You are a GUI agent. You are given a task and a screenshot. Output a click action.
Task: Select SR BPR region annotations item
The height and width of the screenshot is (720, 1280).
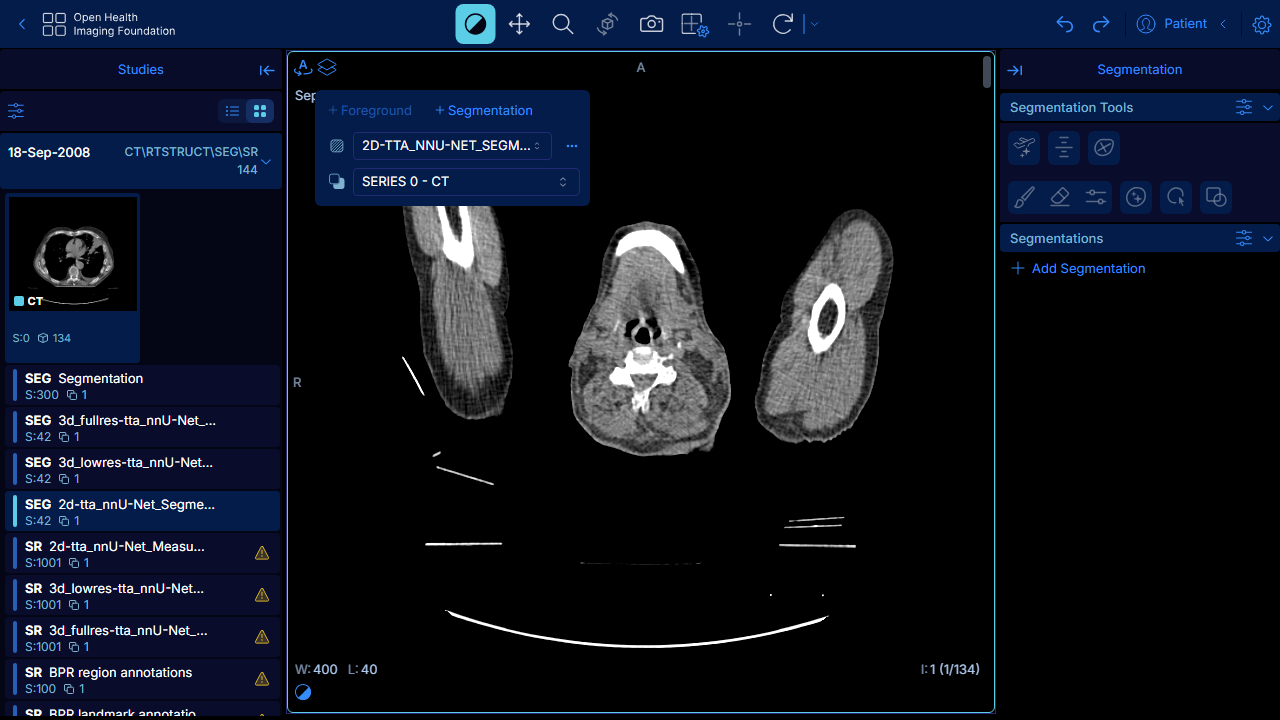[x=141, y=680]
